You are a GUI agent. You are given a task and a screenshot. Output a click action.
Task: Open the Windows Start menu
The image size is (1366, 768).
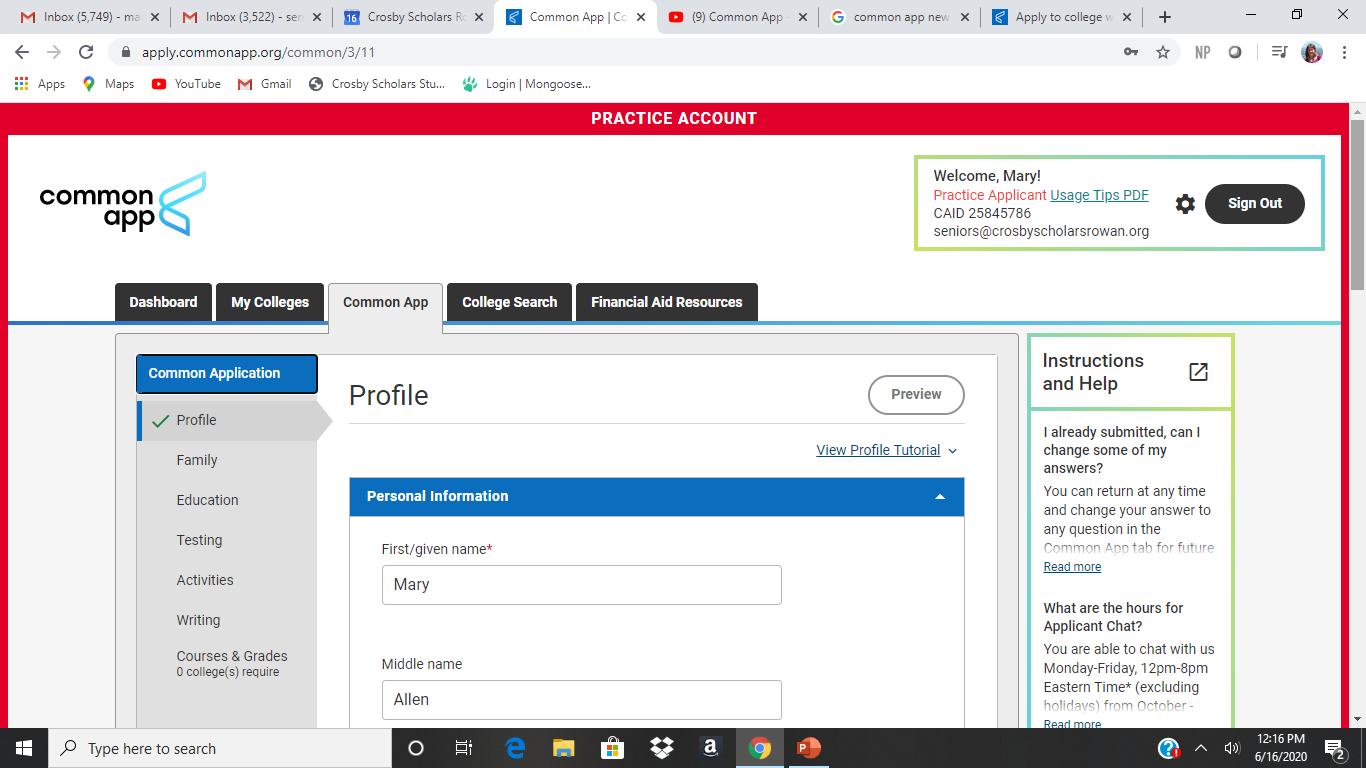click(23, 748)
